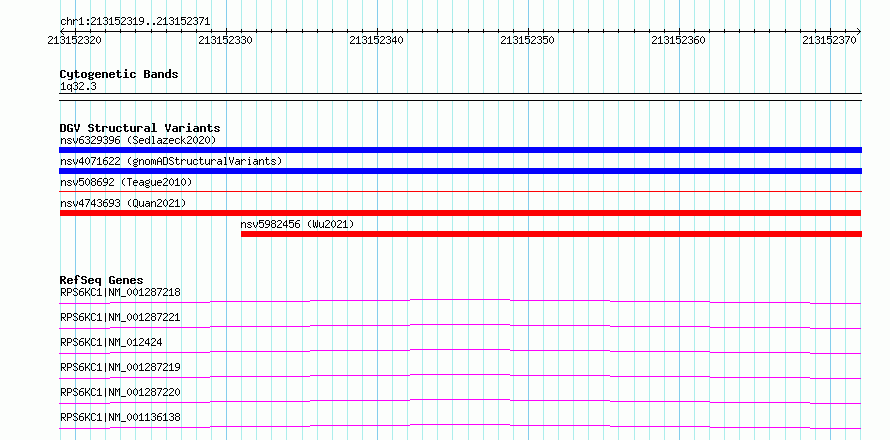890x440 pixels.
Task: Click the red nsv4743693 variant bar
Action: click(x=460, y=213)
